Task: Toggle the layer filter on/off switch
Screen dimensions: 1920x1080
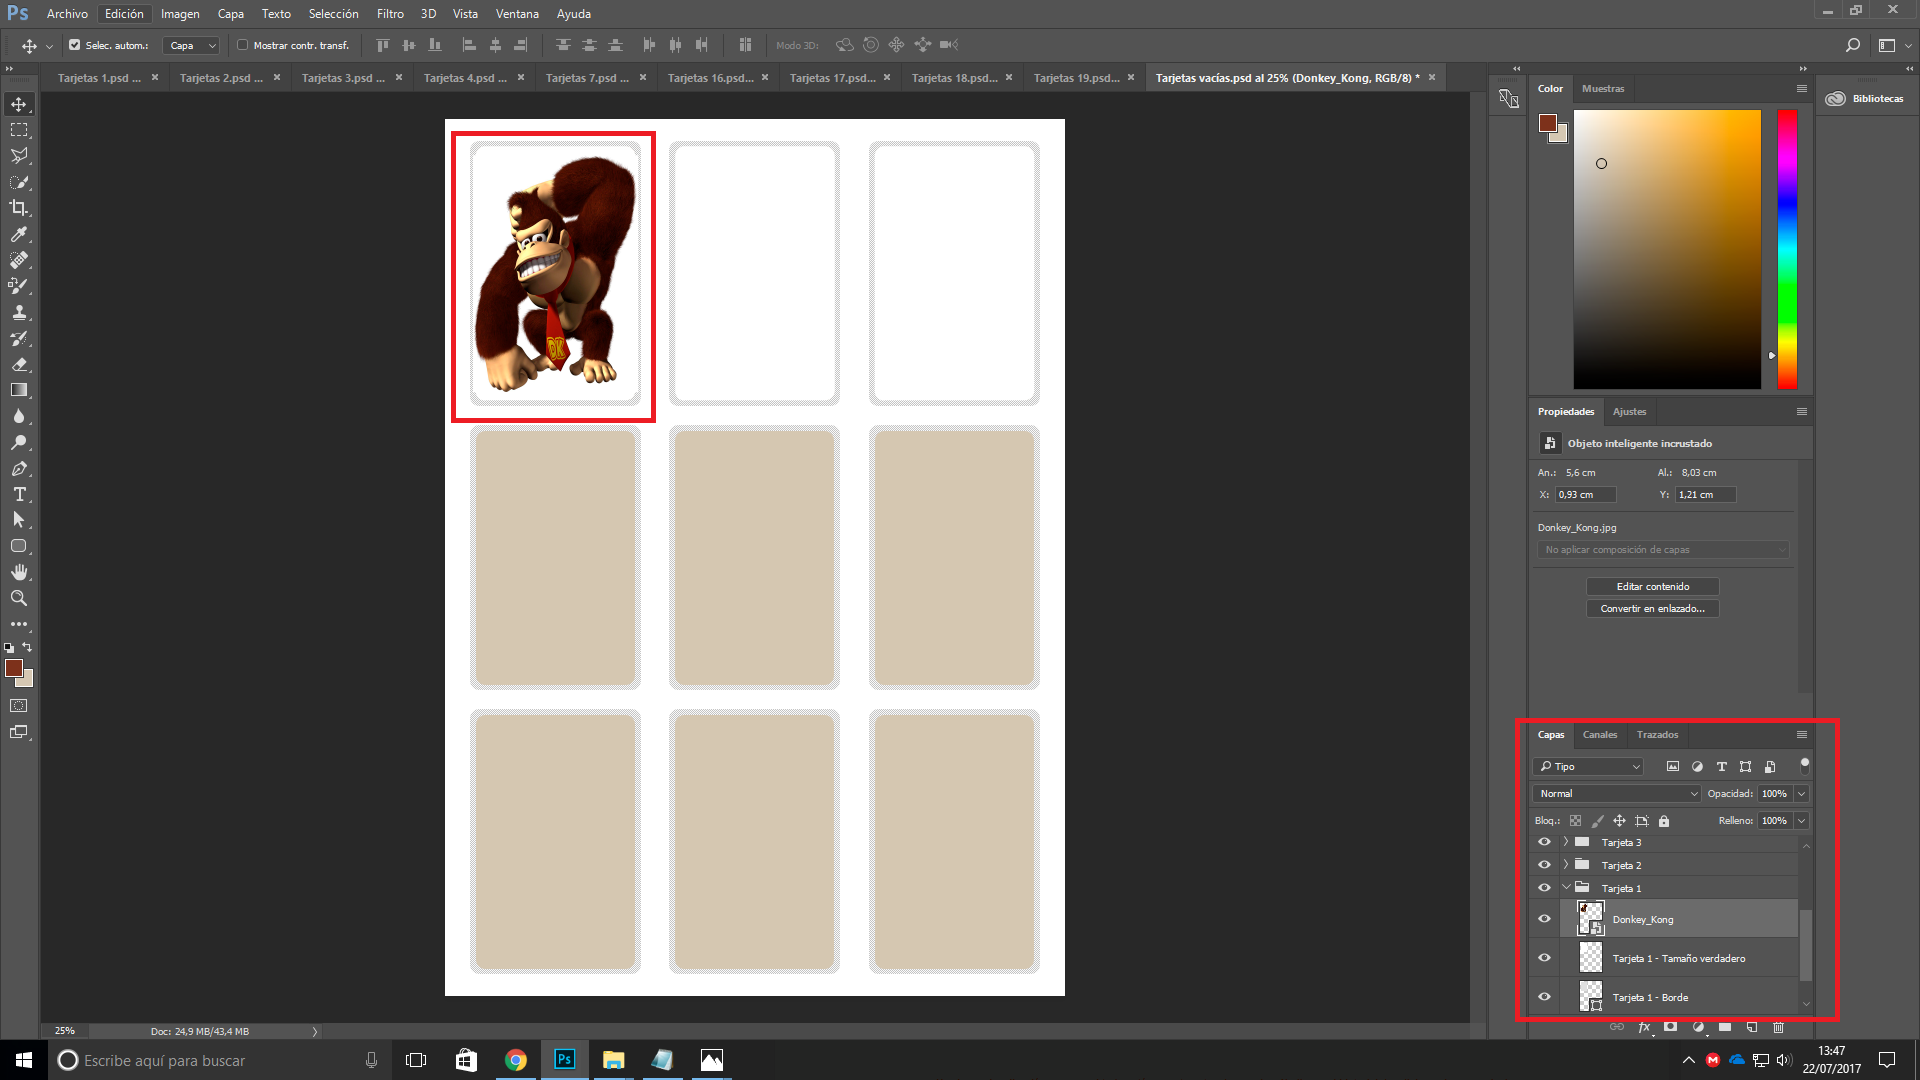Action: pyautogui.click(x=1805, y=766)
